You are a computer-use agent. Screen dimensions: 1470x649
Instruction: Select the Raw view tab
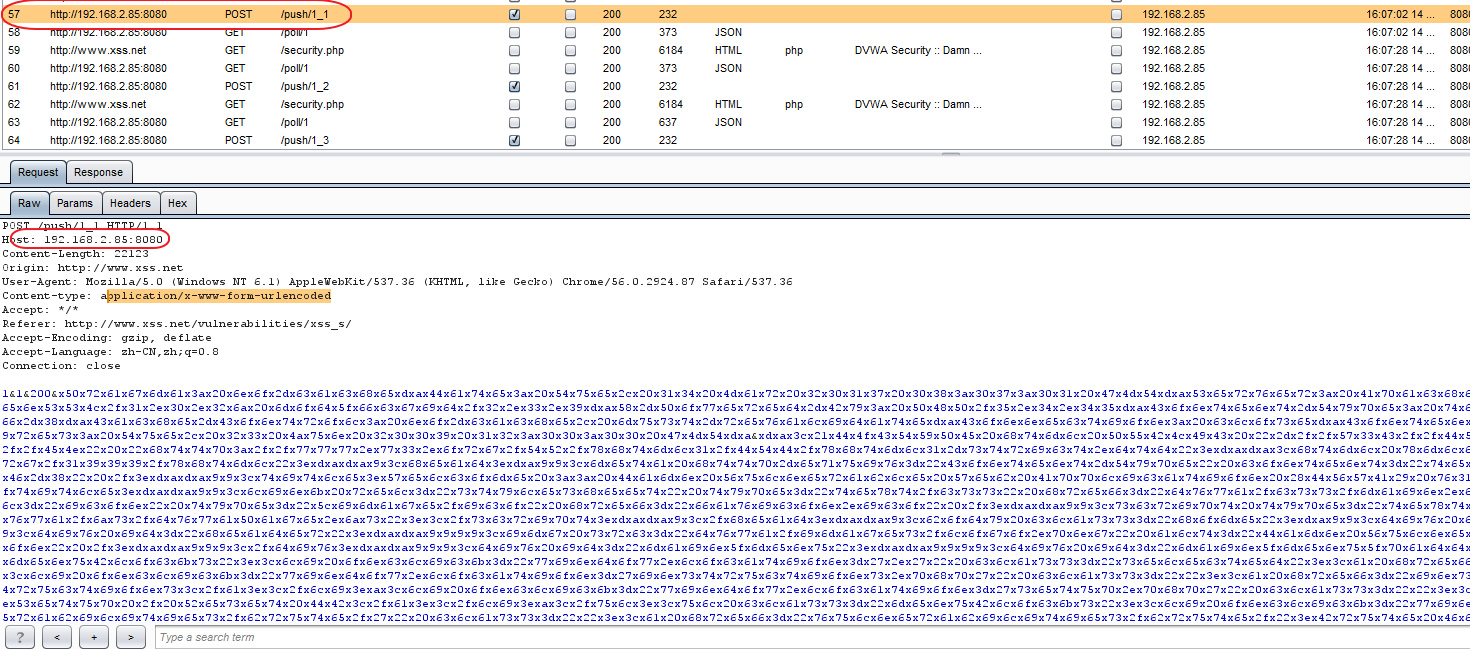point(29,203)
